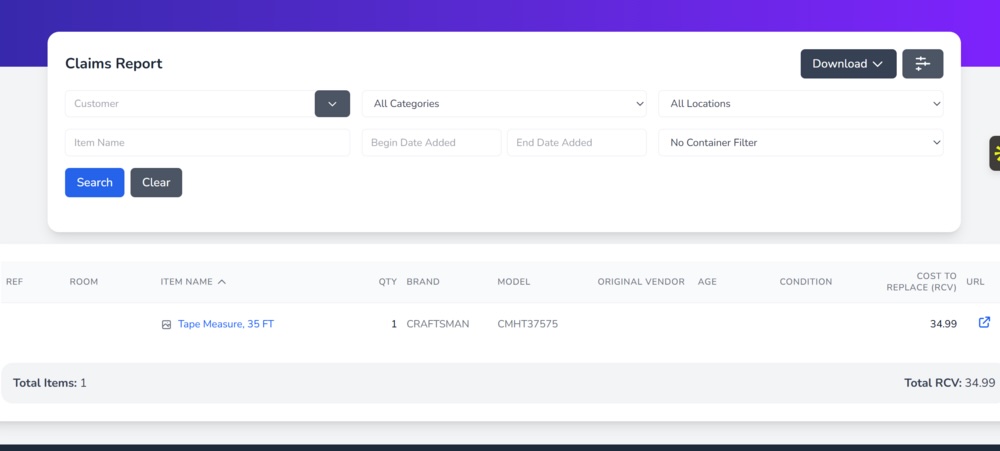The width and height of the screenshot is (1000, 451).
Task: Expand the Customer dropdown arrow
Action: pos(332,103)
